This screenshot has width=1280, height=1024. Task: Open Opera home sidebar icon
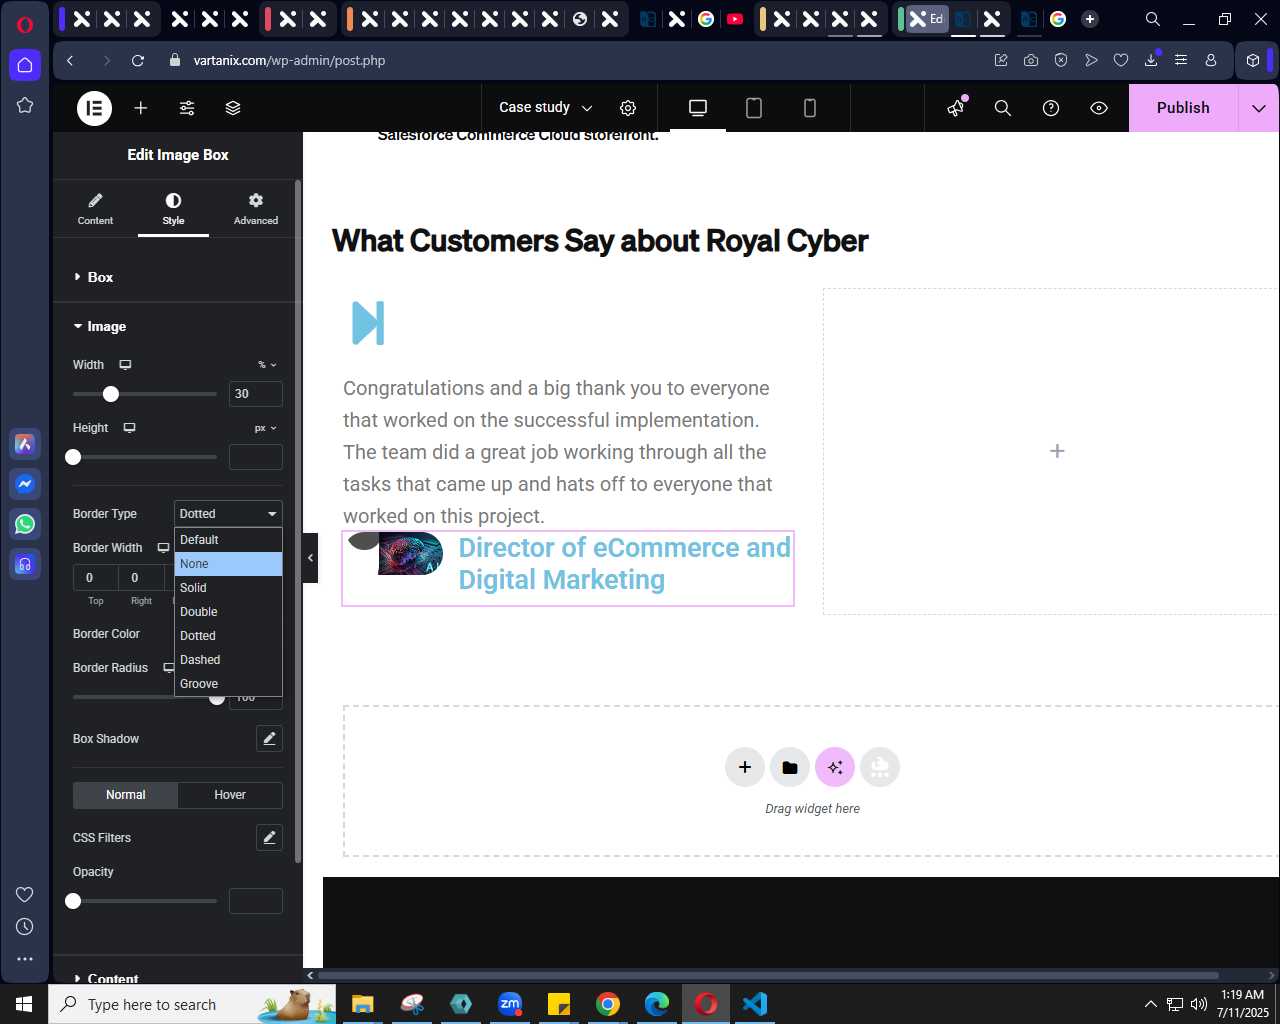[25, 65]
